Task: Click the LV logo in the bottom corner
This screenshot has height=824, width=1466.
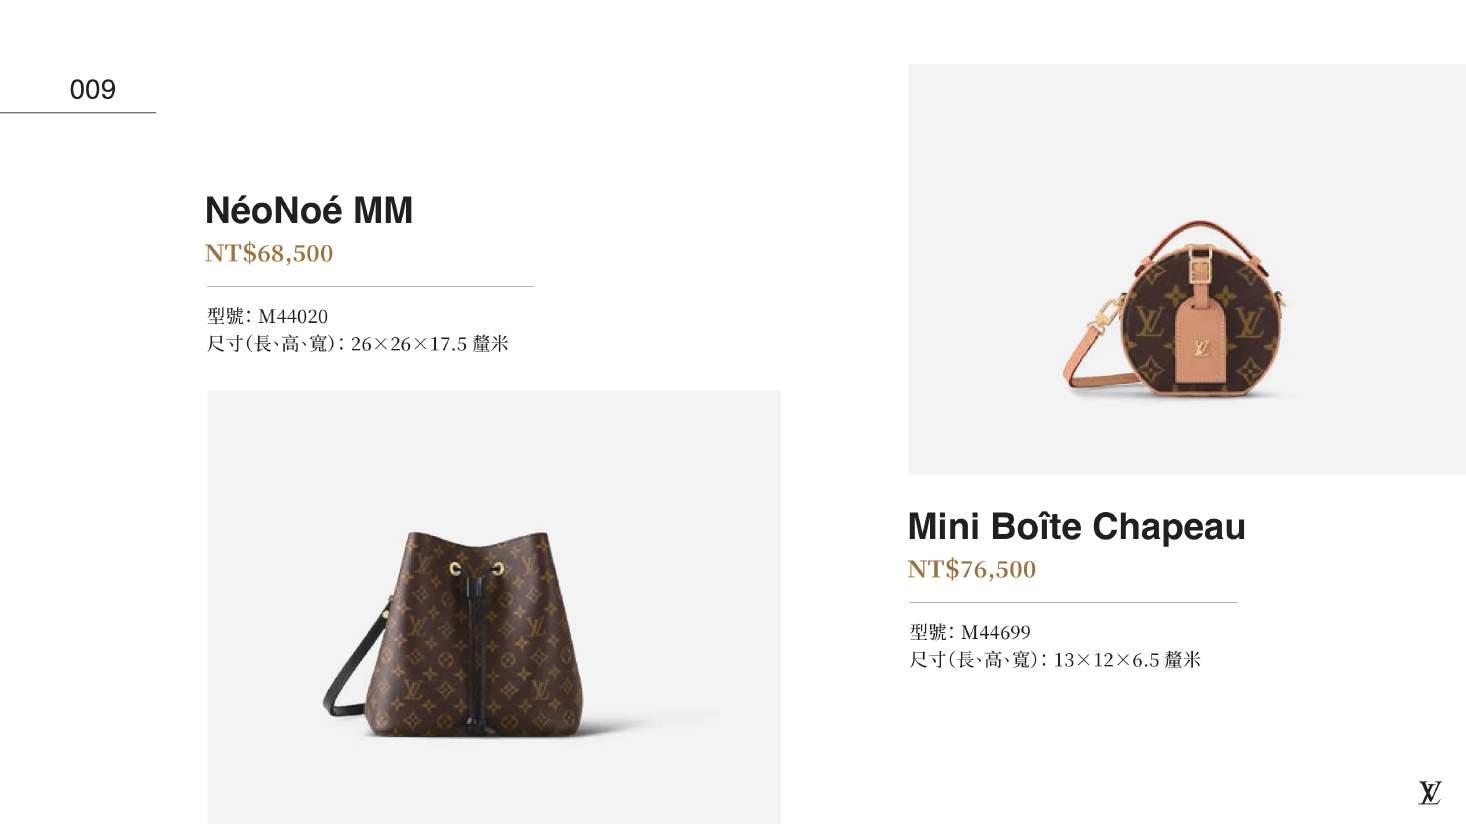Action: click(1430, 793)
